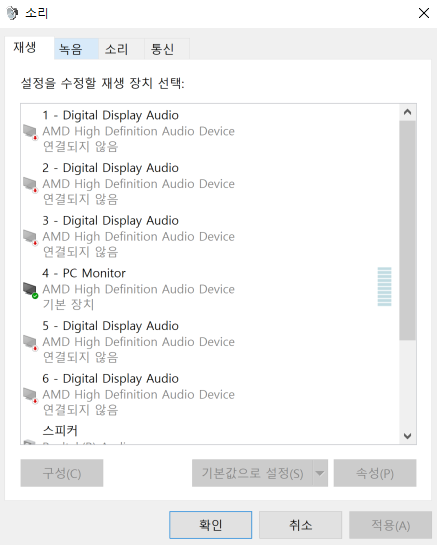Select the 3 - Digital Display Audio device icon
The width and height of the screenshot is (437, 545).
click(31, 238)
